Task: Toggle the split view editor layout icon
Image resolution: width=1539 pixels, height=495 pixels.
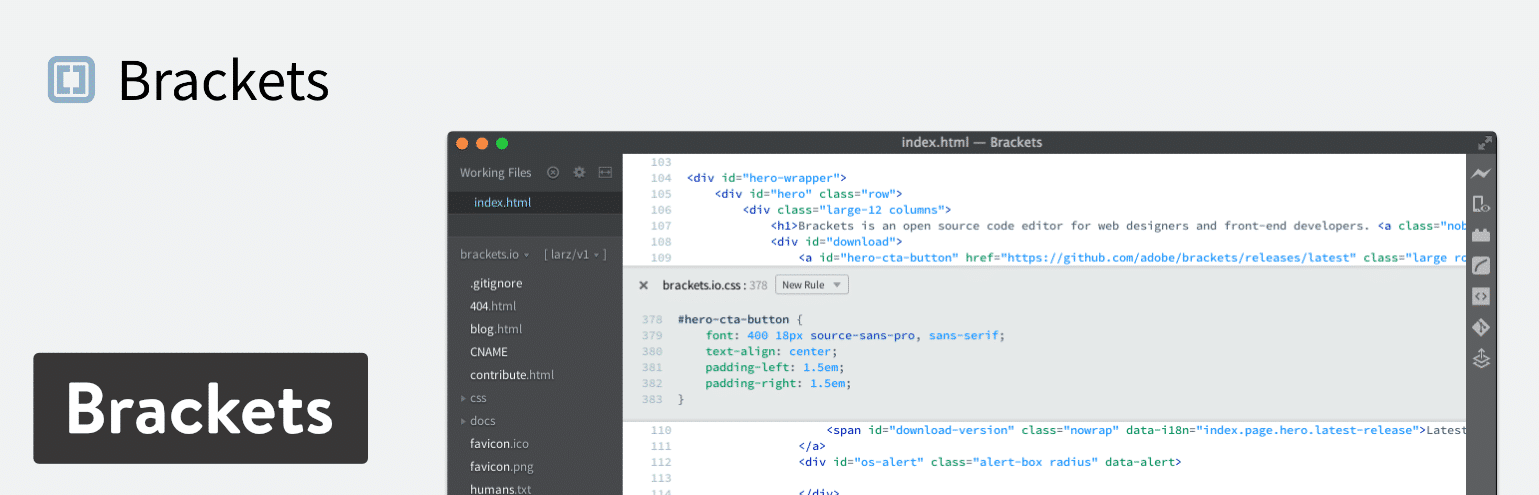Action: pos(605,172)
